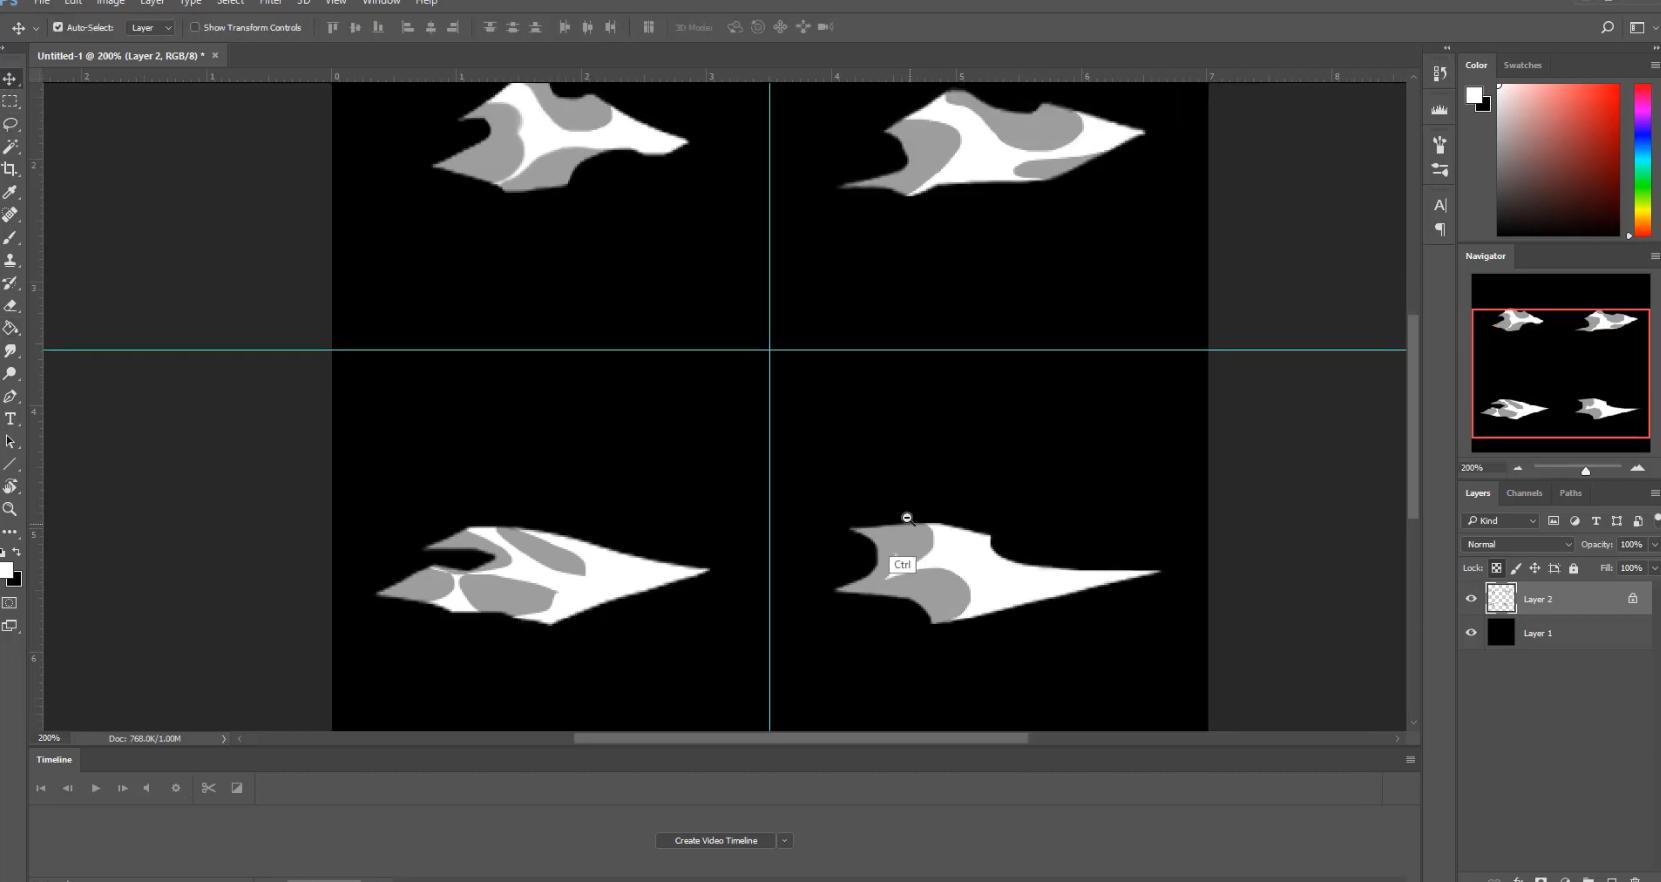Image resolution: width=1661 pixels, height=882 pixels.
Task: Select the Path Selection tool
Action: click(10, 442)
